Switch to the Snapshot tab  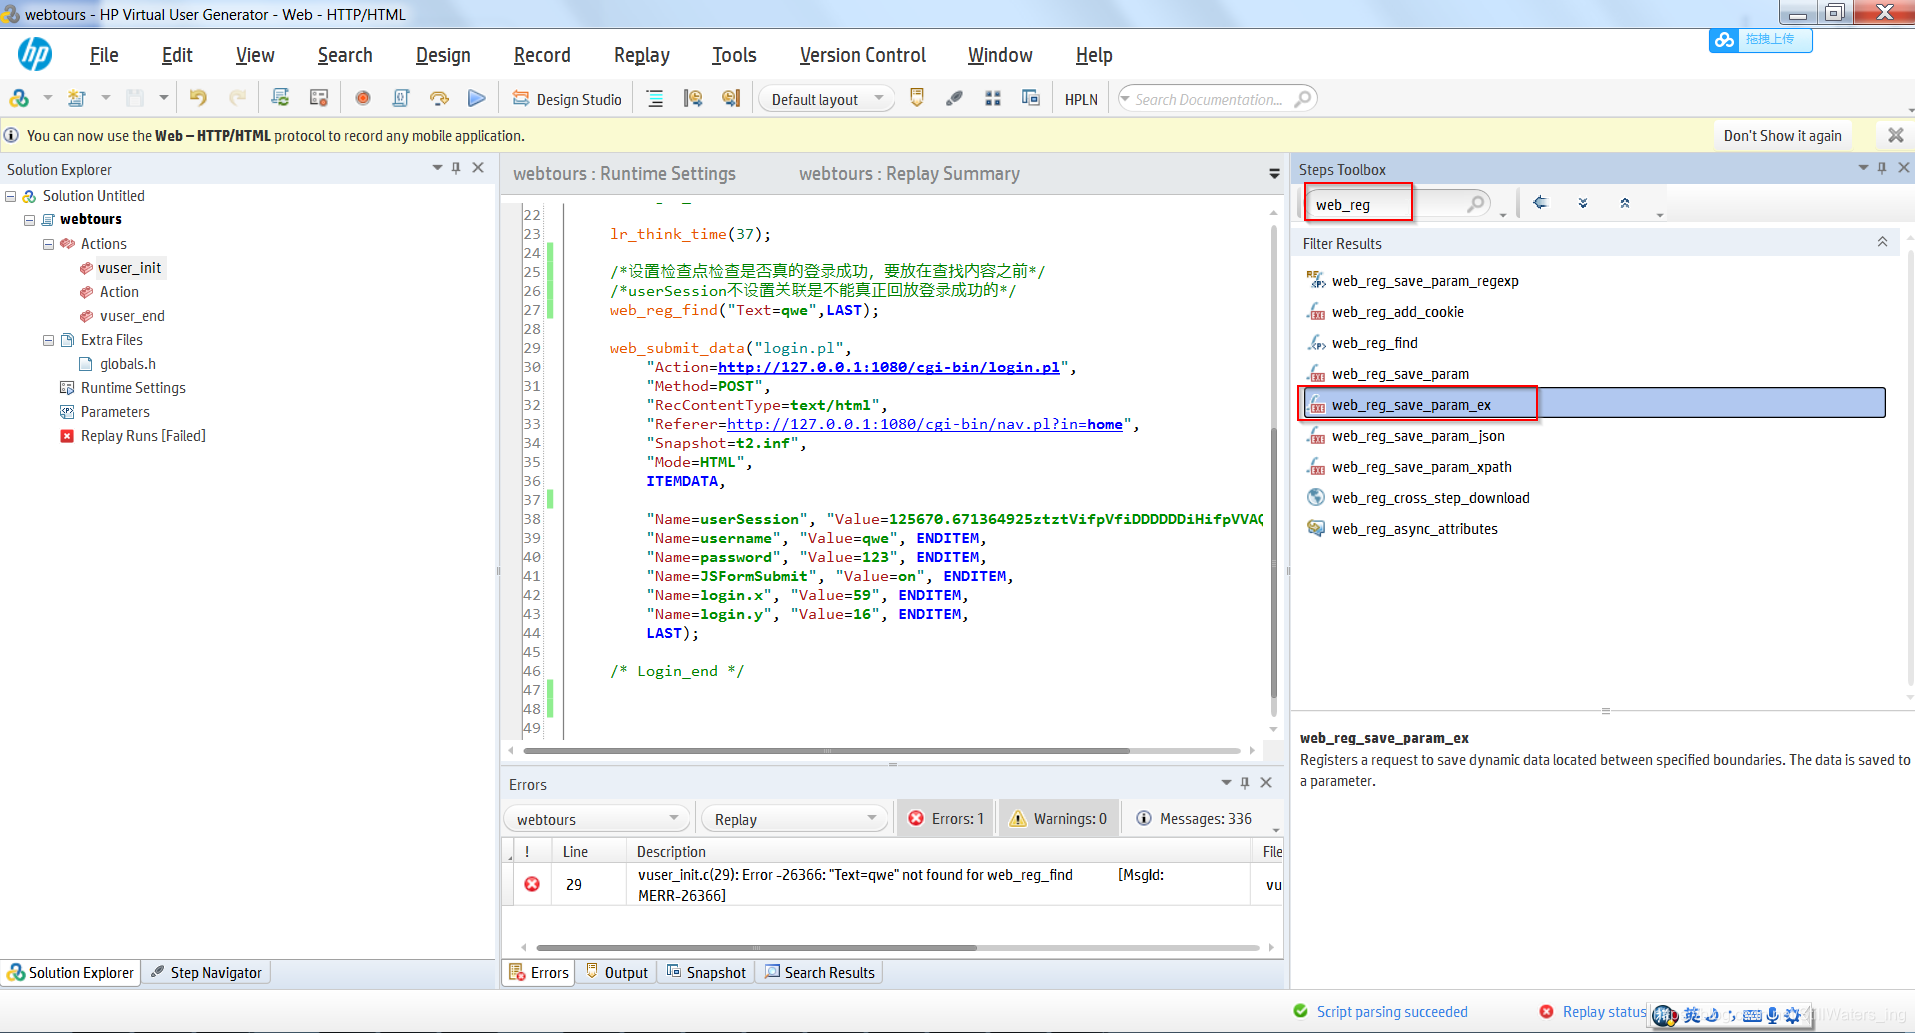tap(707, 972)
